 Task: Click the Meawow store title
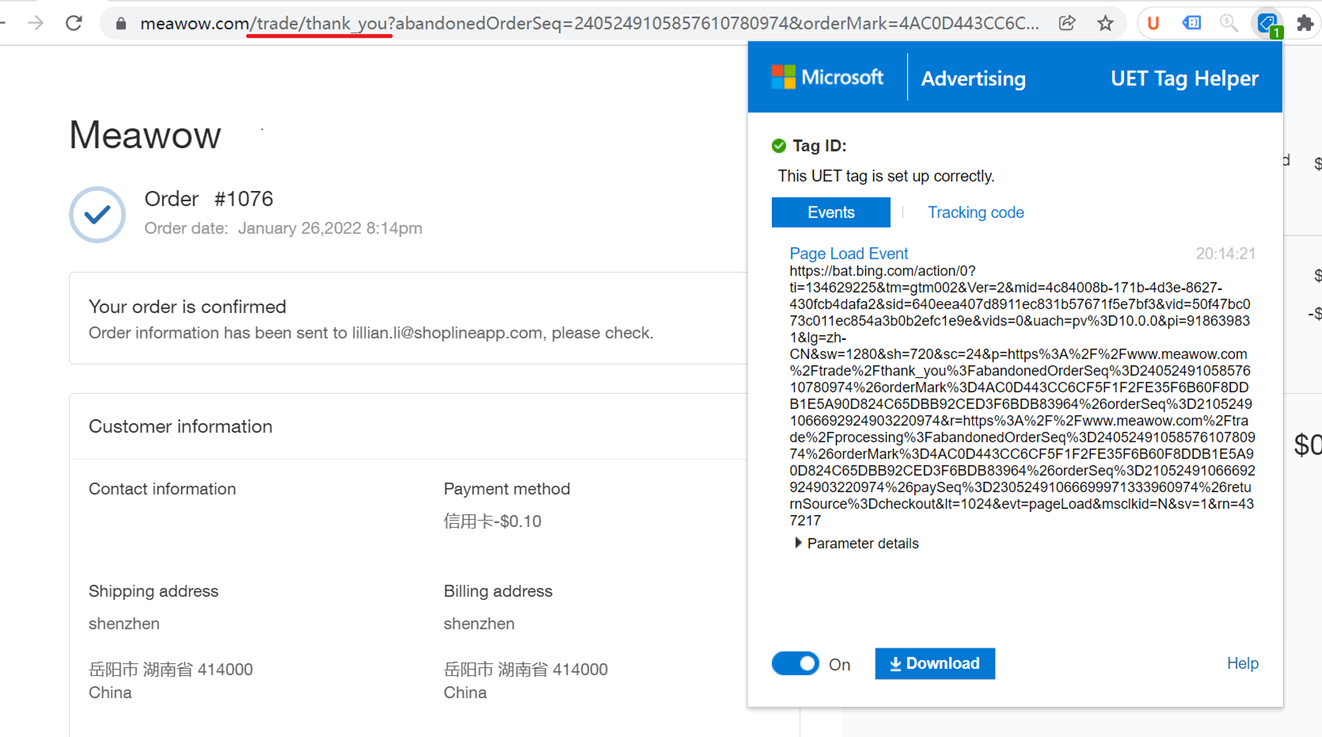[145, 135]
